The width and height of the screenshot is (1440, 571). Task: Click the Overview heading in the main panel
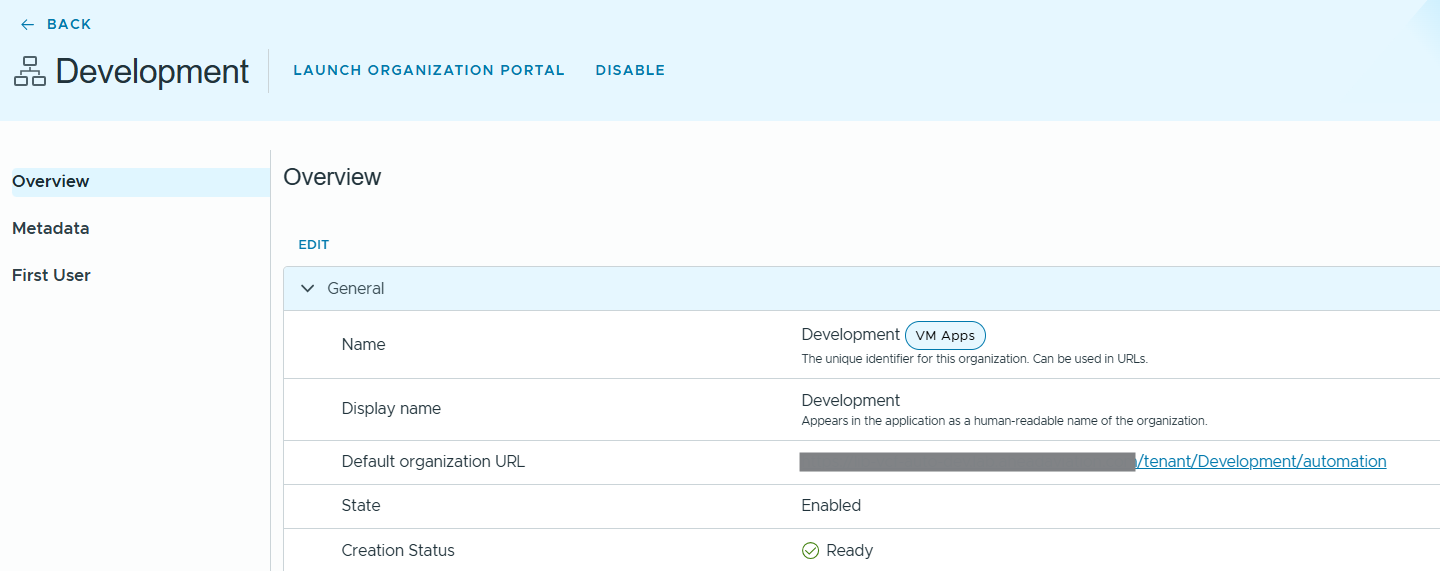pyautogui.click(x=332, y=177)
